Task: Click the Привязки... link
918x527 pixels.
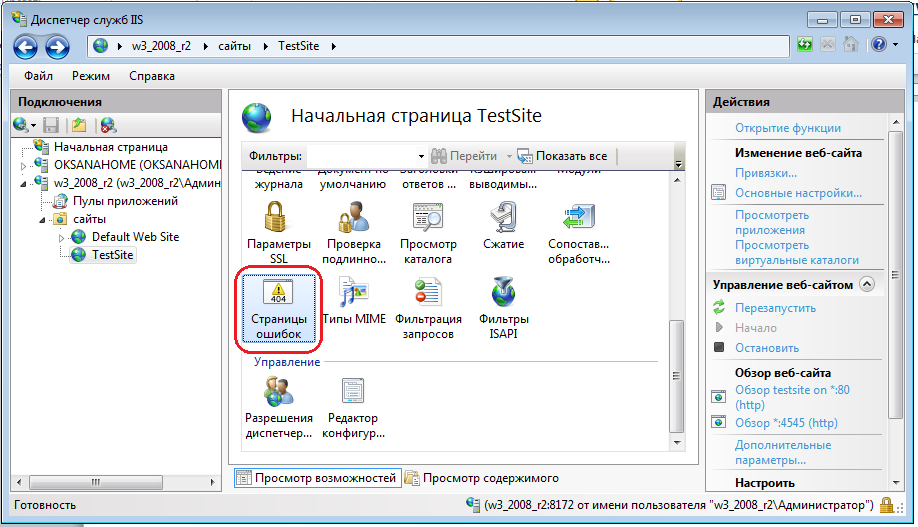Action: point(766,173)
